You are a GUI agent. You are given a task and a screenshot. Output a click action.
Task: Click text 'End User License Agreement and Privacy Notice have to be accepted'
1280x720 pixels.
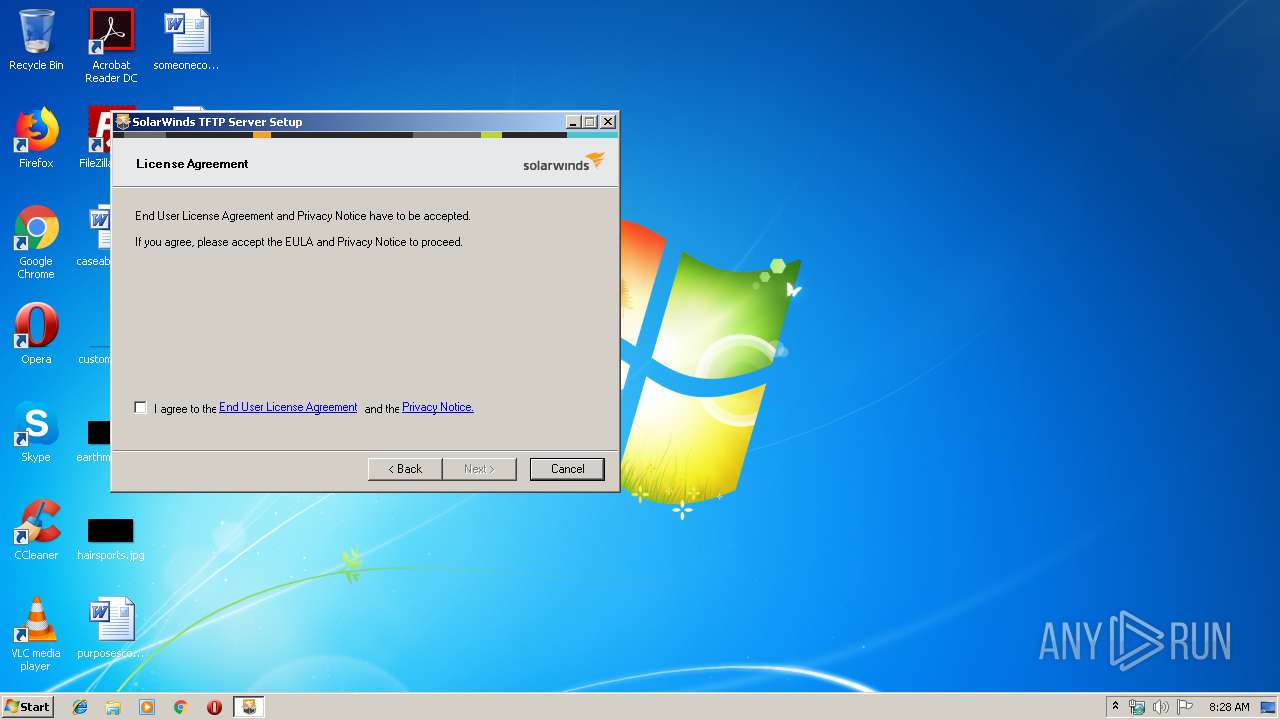303,216
